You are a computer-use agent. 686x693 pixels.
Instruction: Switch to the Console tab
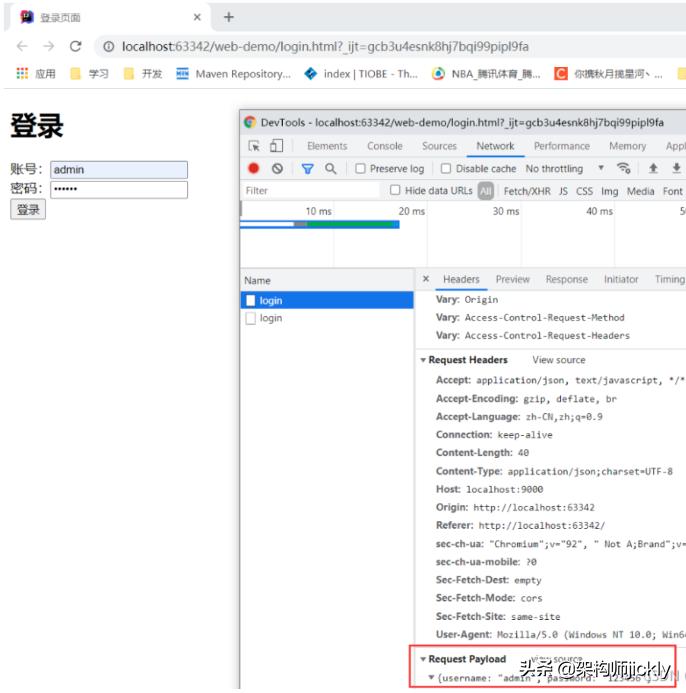coord(385,146)
